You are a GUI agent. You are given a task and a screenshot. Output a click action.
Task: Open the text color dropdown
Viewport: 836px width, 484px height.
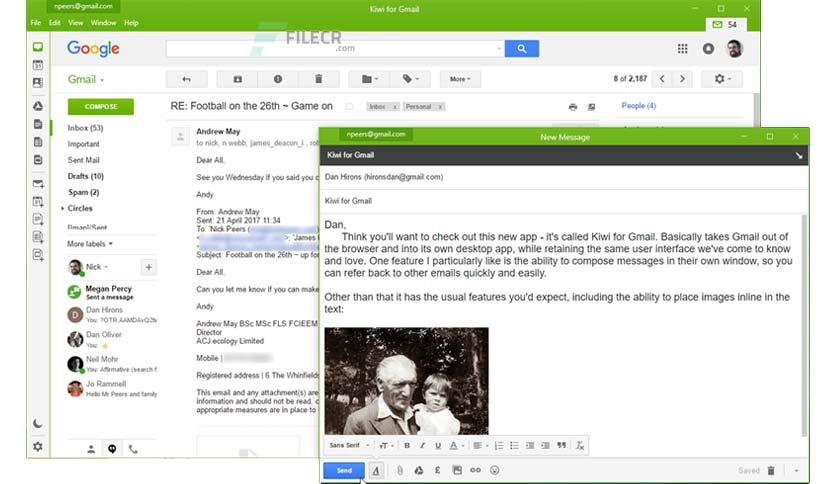click(x=456, y=446)
